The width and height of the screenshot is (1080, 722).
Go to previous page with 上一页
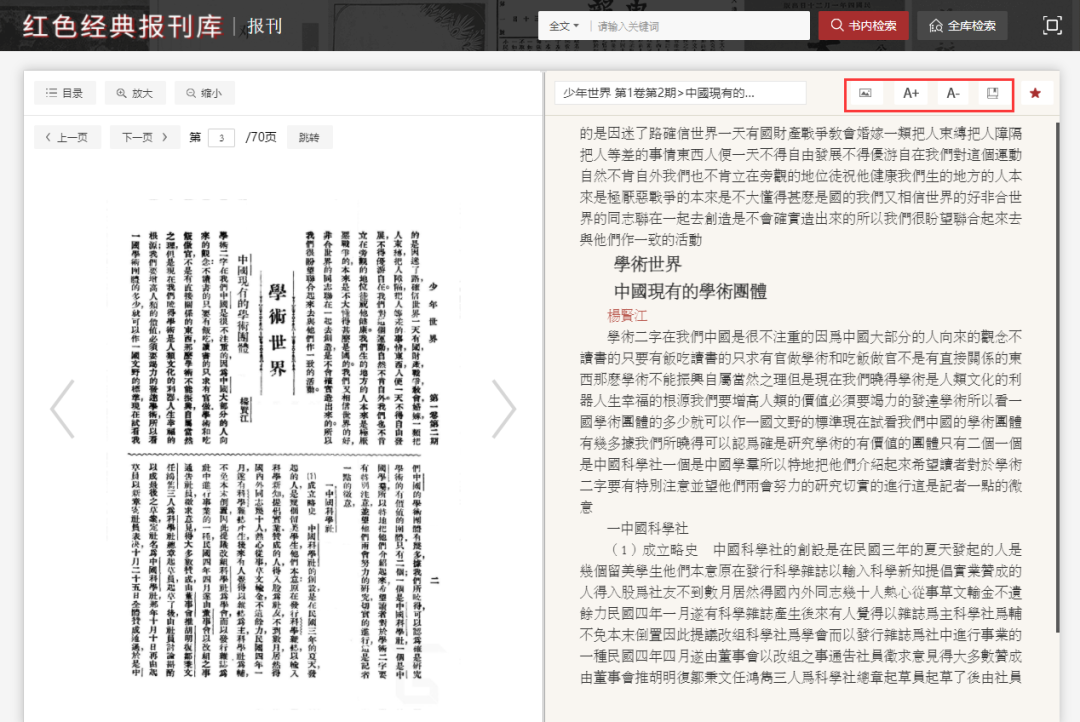[x=65, y=137]
